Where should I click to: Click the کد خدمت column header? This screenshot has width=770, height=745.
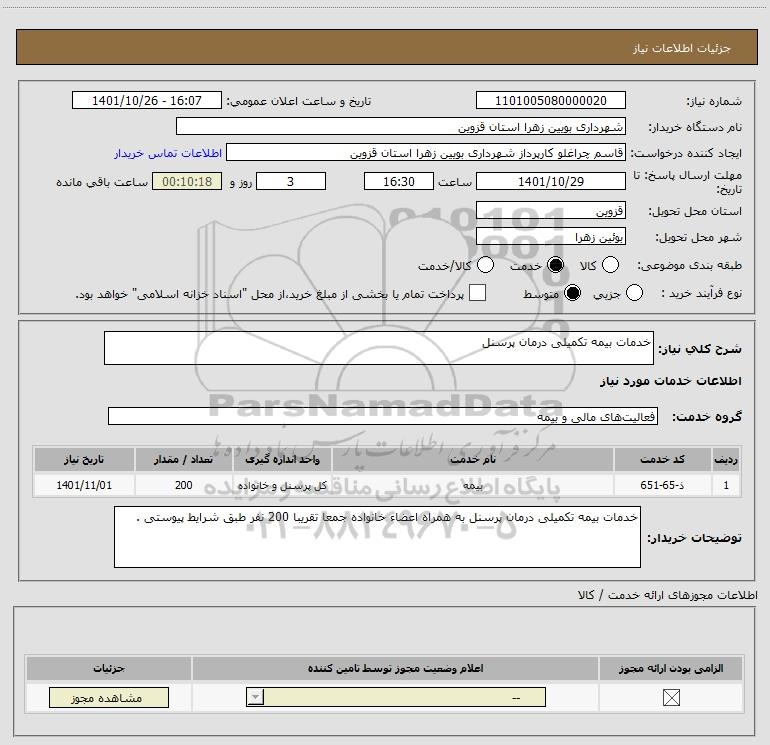(x=662, y=459)
